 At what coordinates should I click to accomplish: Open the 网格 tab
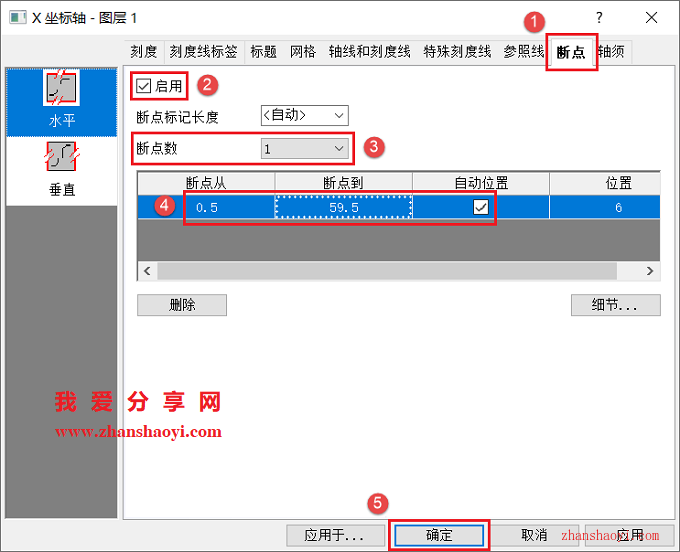(x=303, y=52)
